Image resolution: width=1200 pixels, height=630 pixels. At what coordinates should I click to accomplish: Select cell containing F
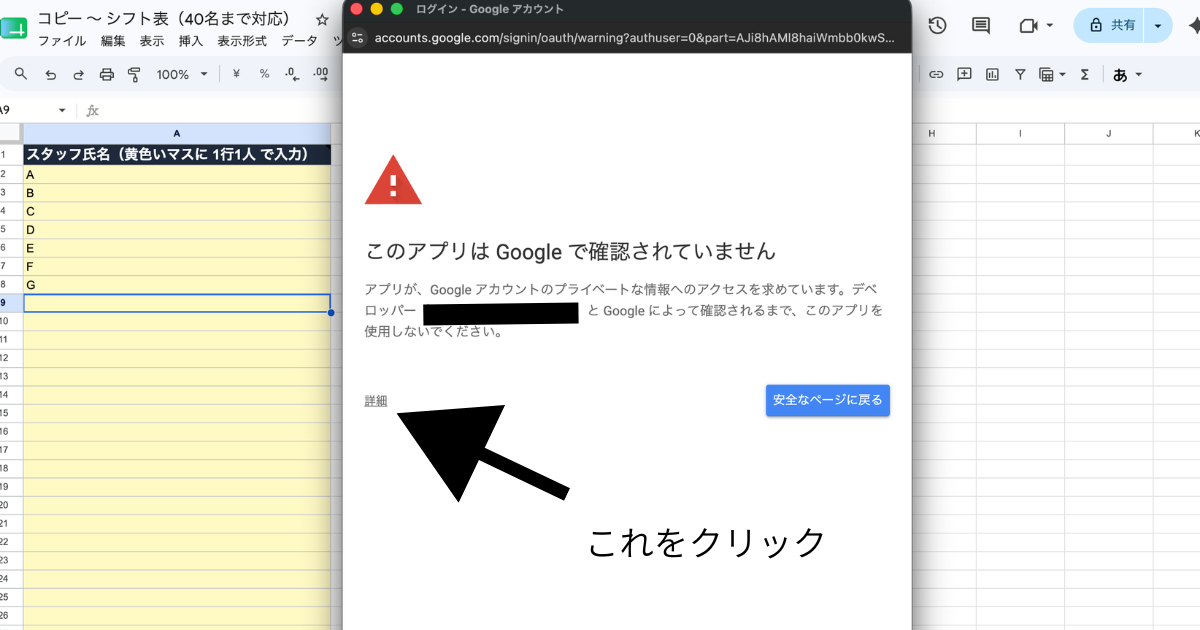[x=177, y=266]
